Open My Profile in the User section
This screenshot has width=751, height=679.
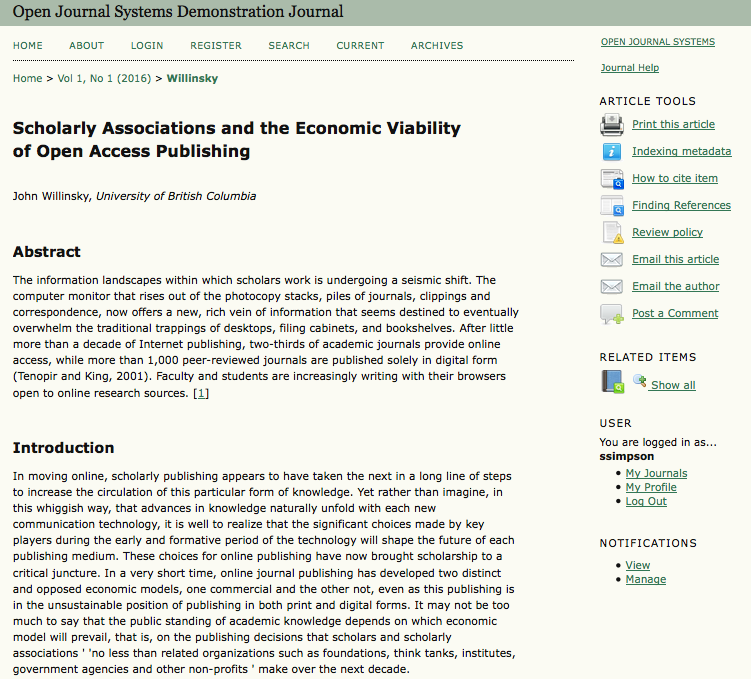pos(651,487)
